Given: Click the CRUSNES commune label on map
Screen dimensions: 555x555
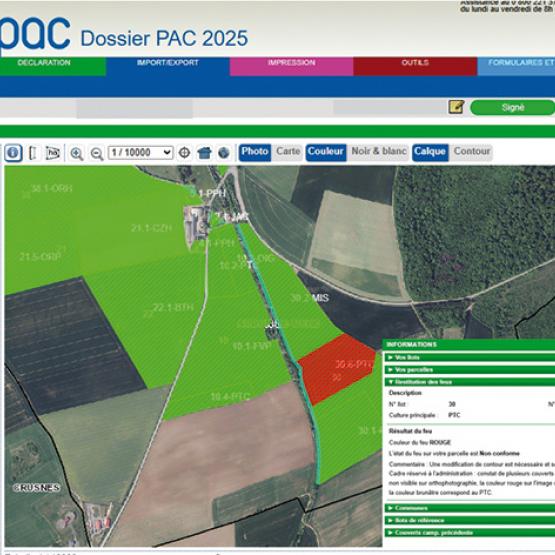Looking at the screenshot, I should (36, 488).
